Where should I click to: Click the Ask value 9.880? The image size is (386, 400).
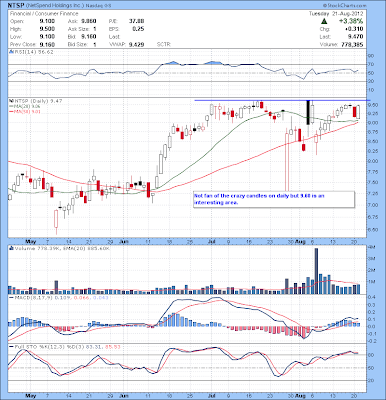tap(89, 21)
